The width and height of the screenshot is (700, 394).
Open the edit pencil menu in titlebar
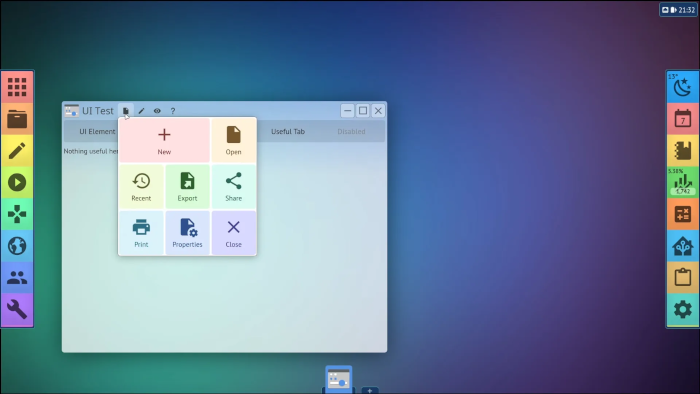click(142, 111)
